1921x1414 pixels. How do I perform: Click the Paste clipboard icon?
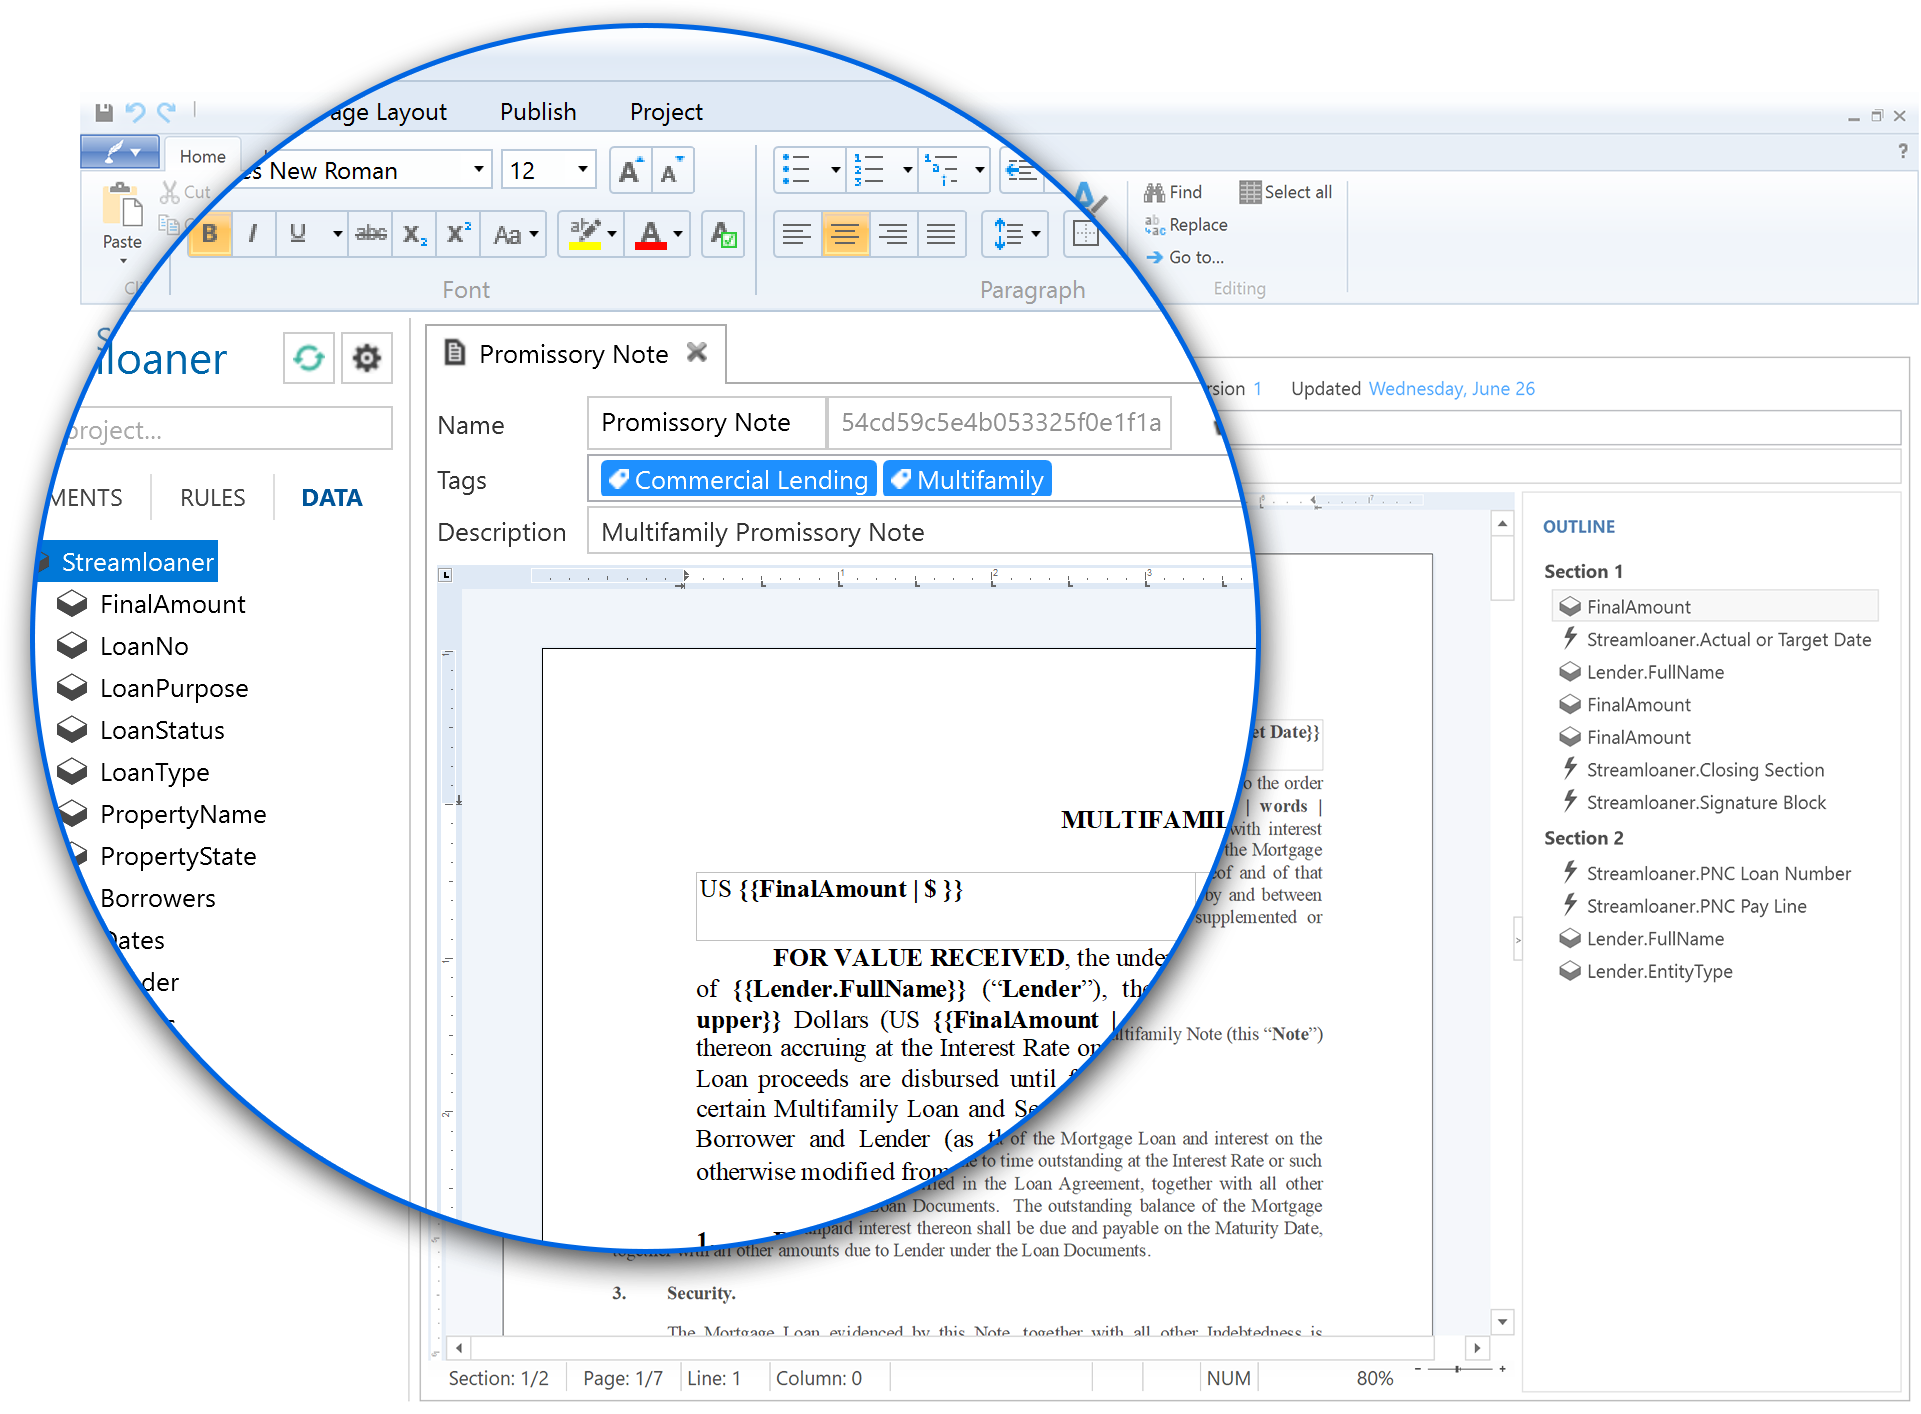coord(122,207)
